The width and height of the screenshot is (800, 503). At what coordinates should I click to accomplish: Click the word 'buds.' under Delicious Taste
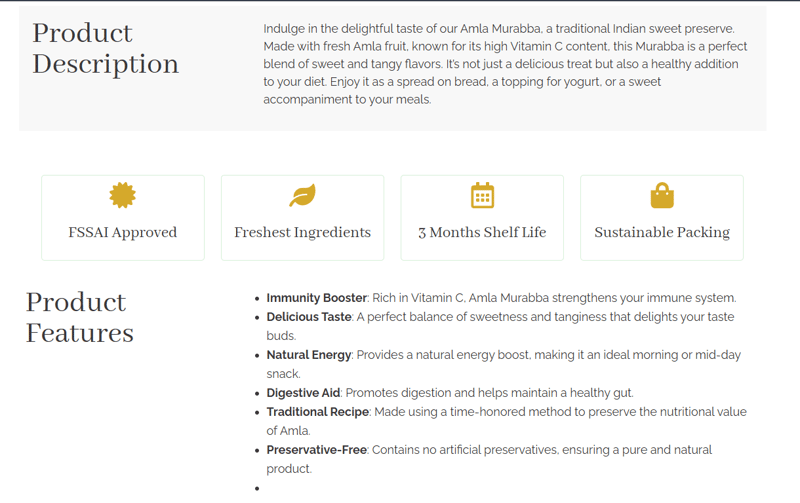tap(281, 336)
